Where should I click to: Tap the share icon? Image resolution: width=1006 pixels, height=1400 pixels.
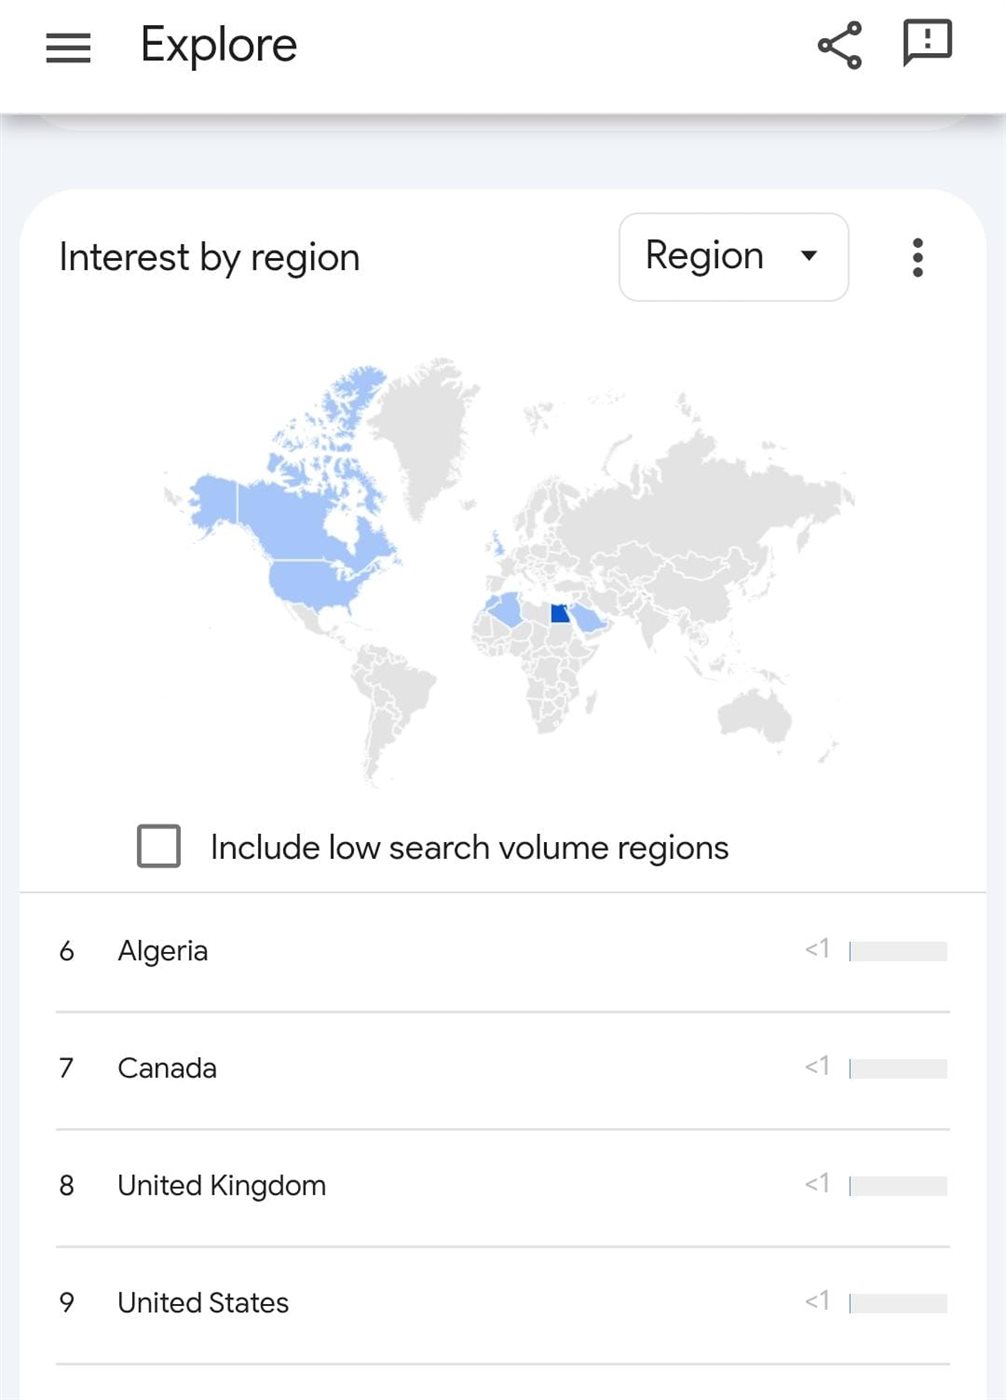[839, 45]
